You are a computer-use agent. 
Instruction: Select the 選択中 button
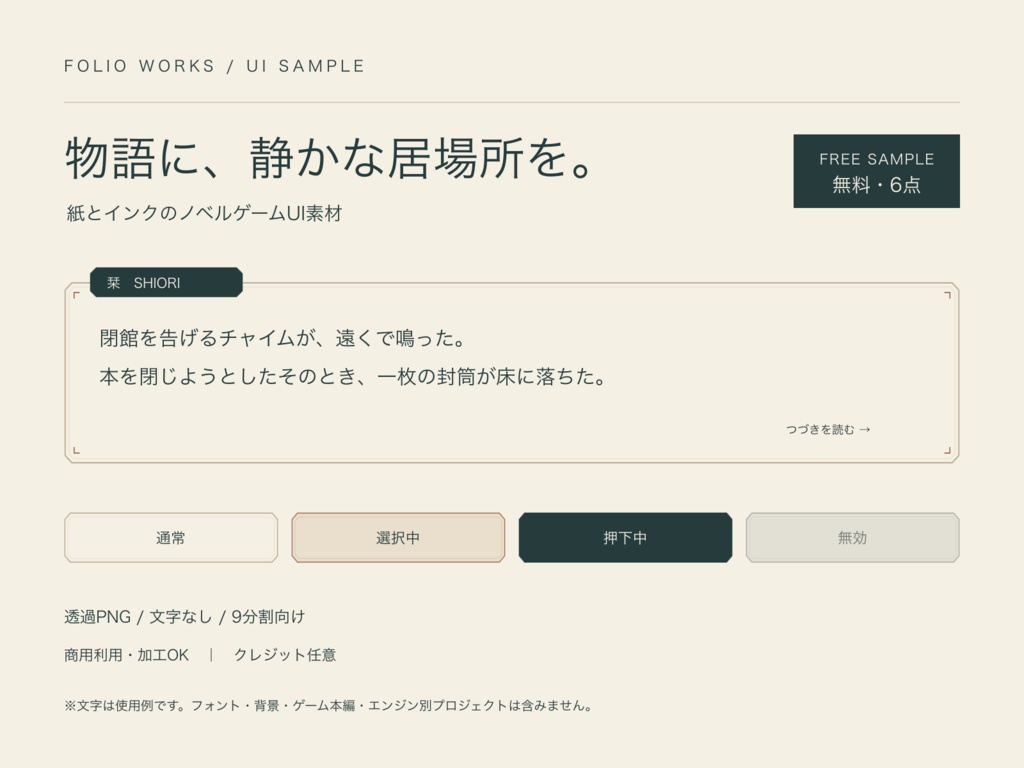(x=398, y=537)
